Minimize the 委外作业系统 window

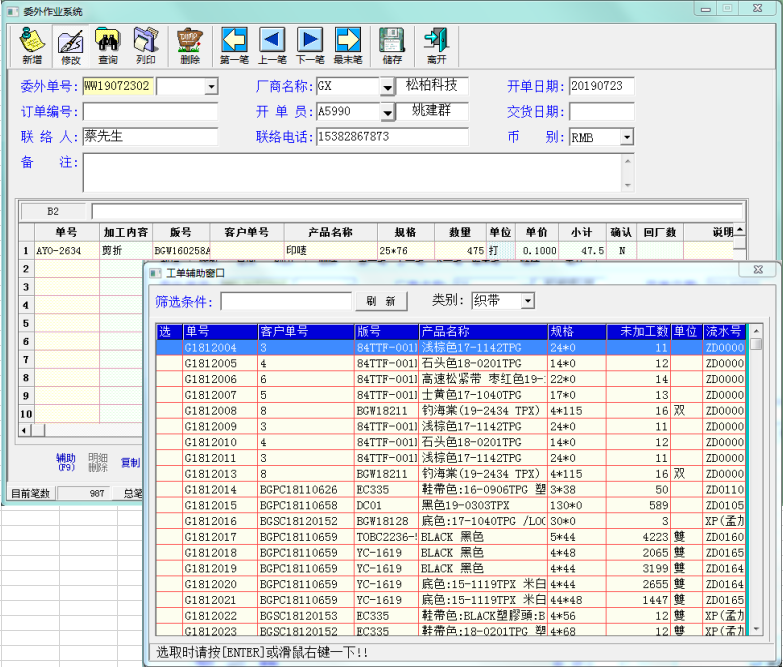tap(705, 8)
